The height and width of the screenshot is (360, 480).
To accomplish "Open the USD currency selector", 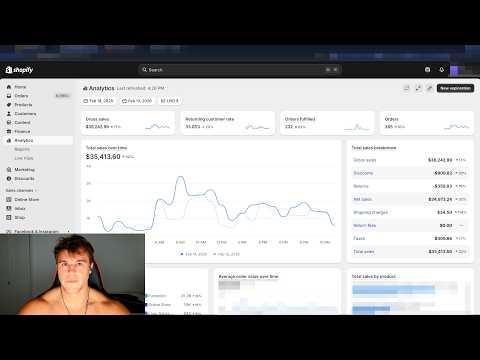I will (x=170, y=101).
